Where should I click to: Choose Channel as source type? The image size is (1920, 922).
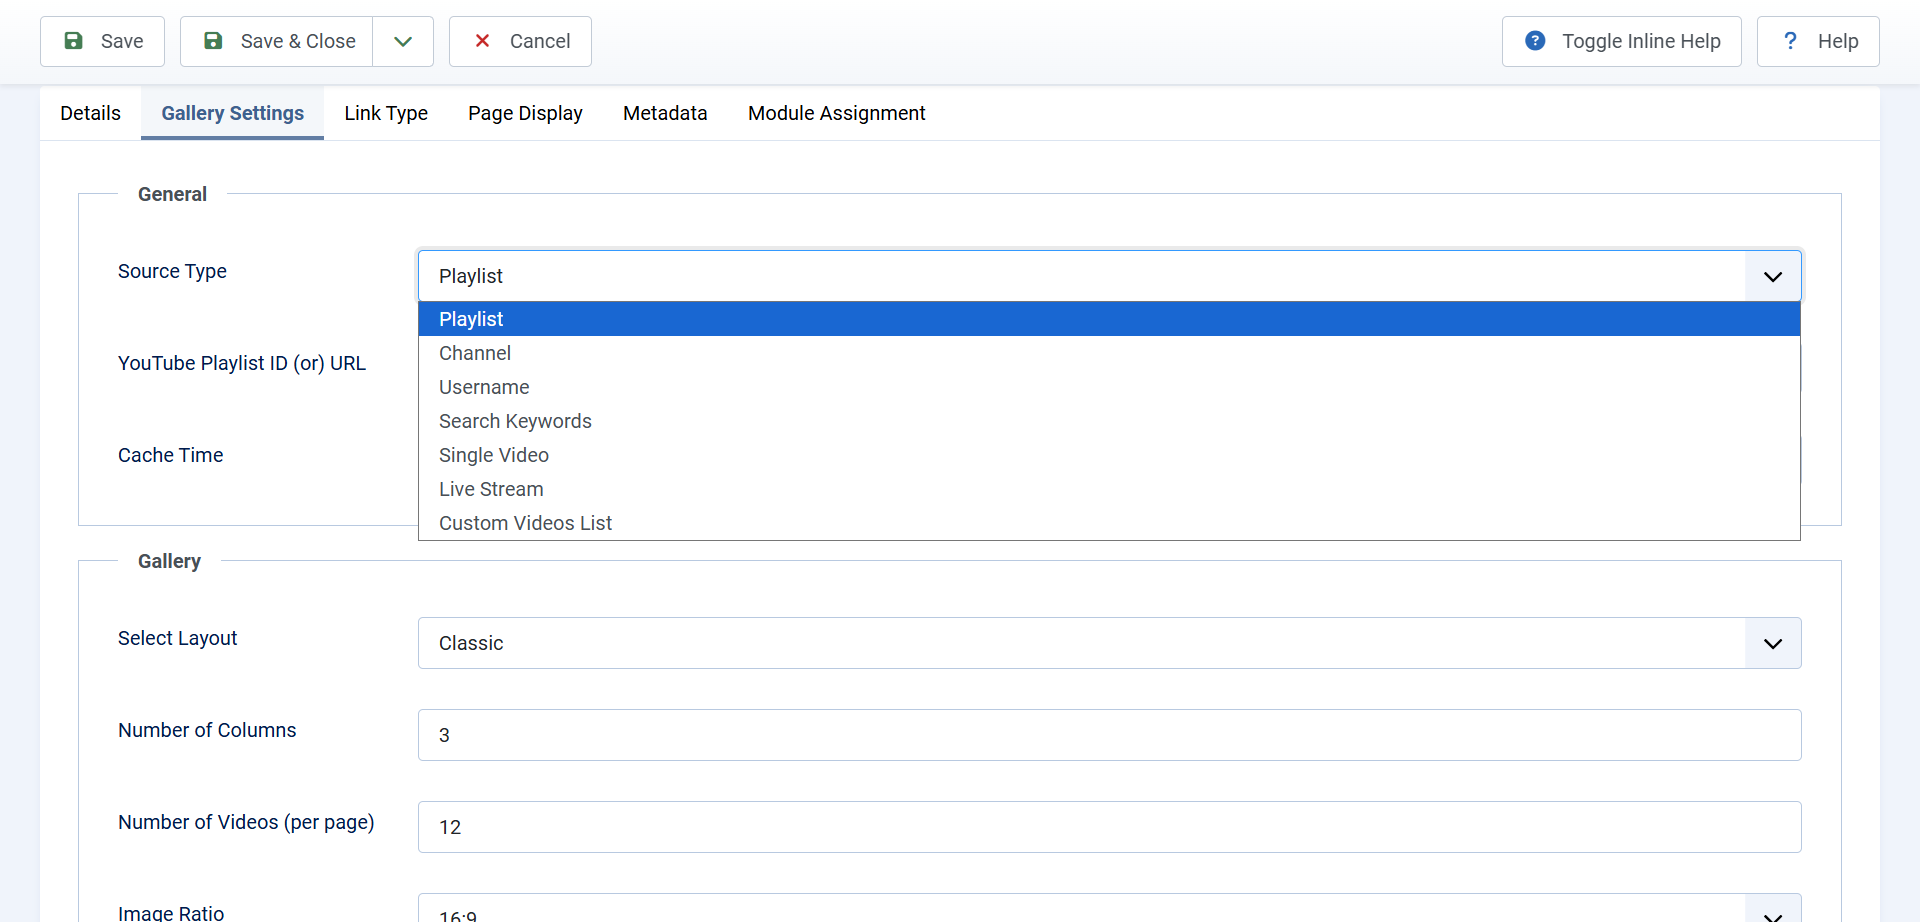[1109, 353]
